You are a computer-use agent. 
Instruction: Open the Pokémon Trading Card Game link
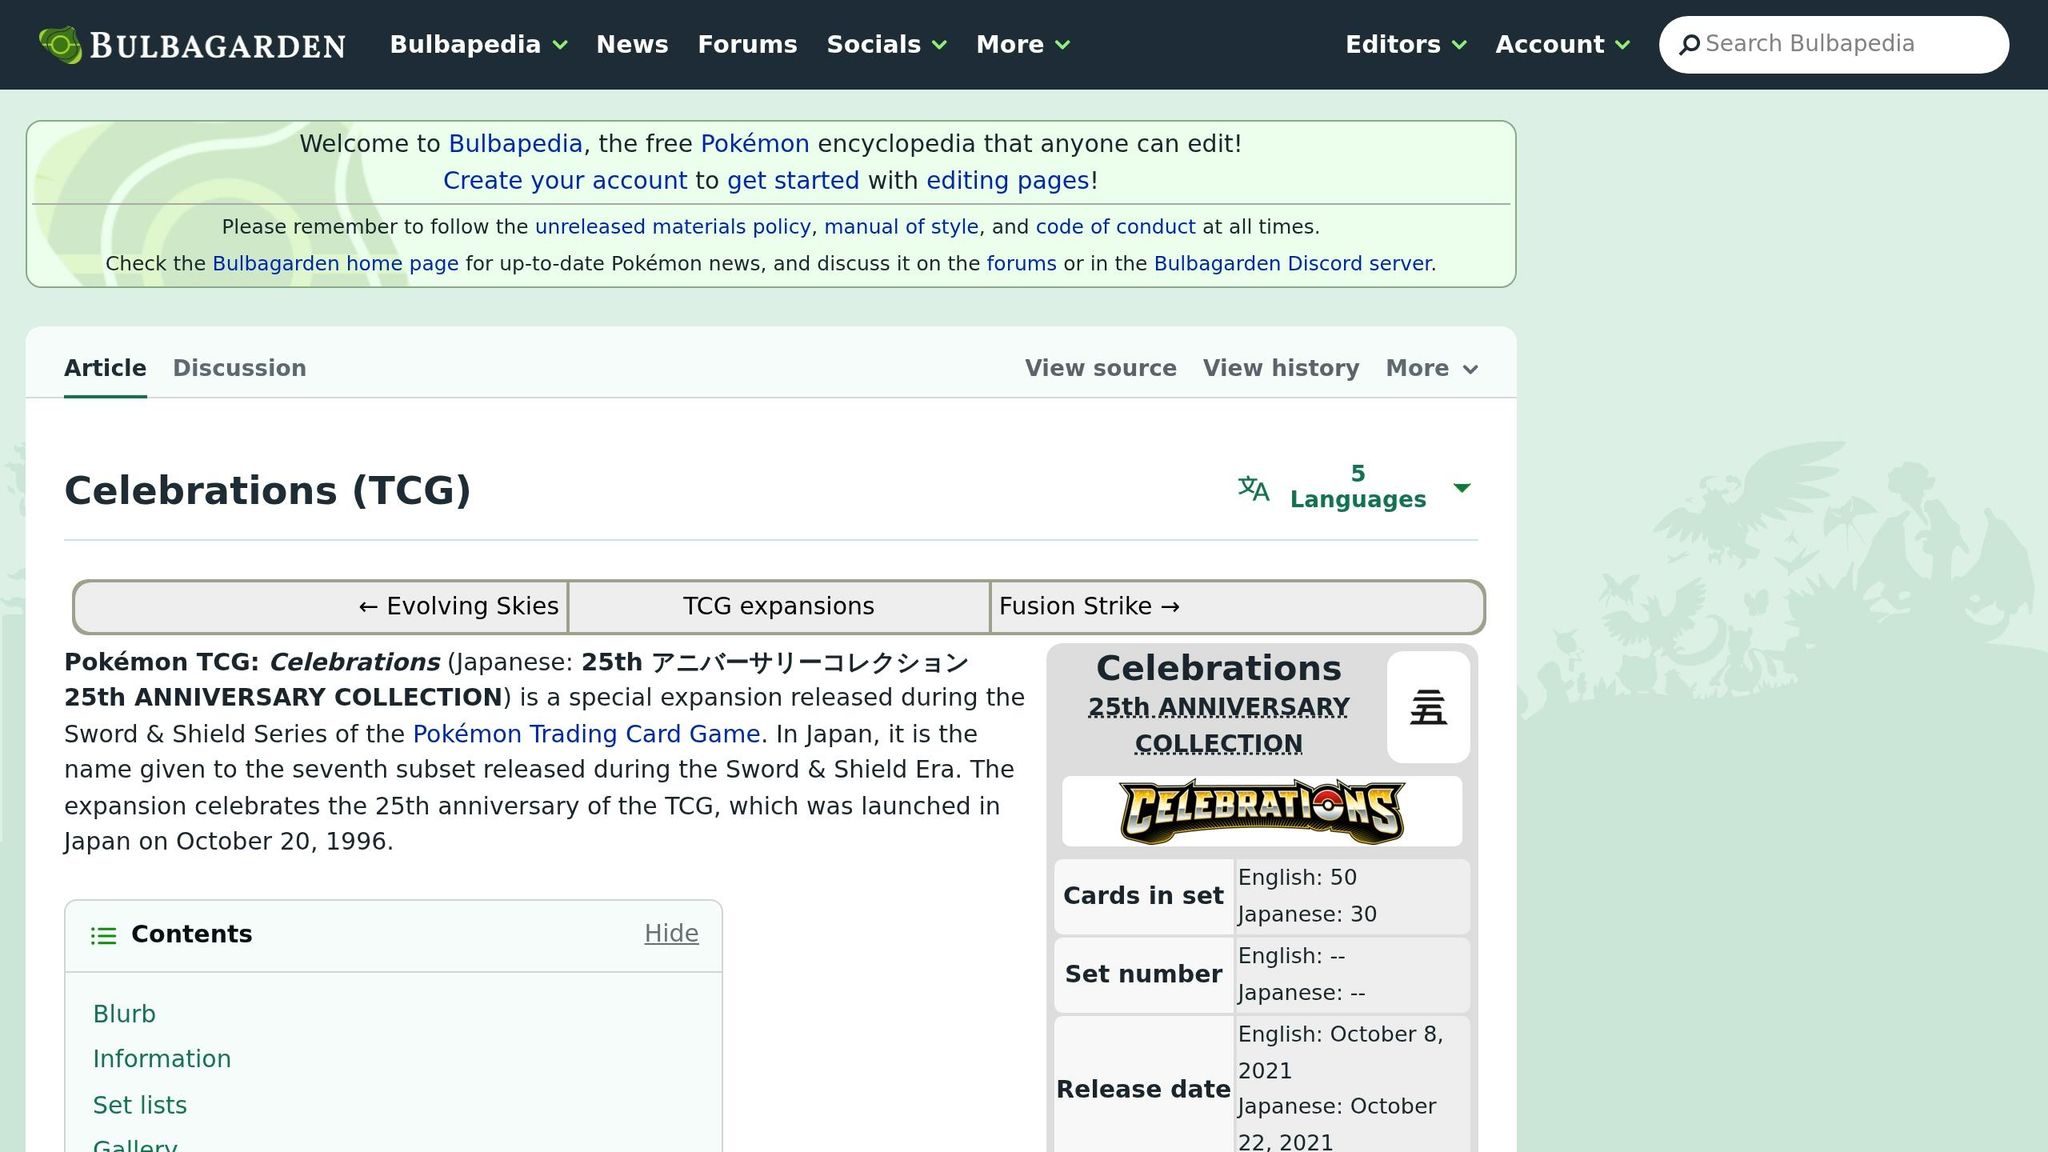(x=587, y=734)
